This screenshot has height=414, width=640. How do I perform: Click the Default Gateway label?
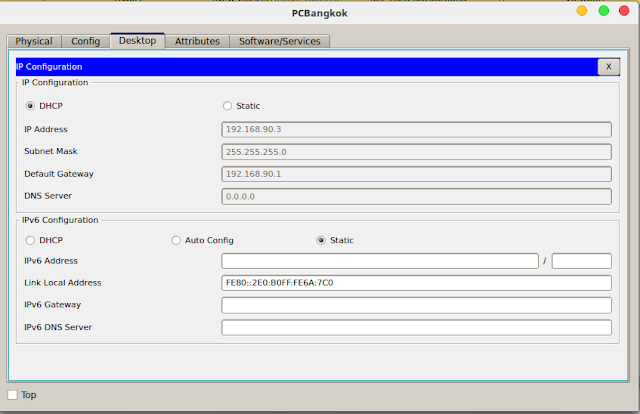tap(59, 174)
